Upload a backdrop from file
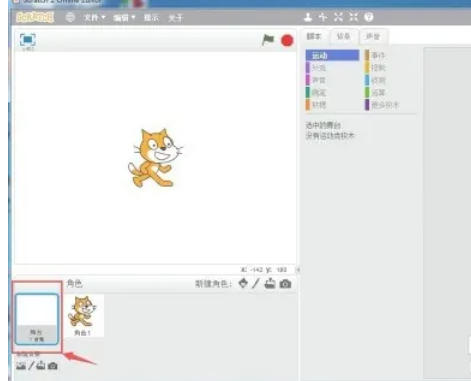This screenshot has width=471, height=381. coord(41,366)
